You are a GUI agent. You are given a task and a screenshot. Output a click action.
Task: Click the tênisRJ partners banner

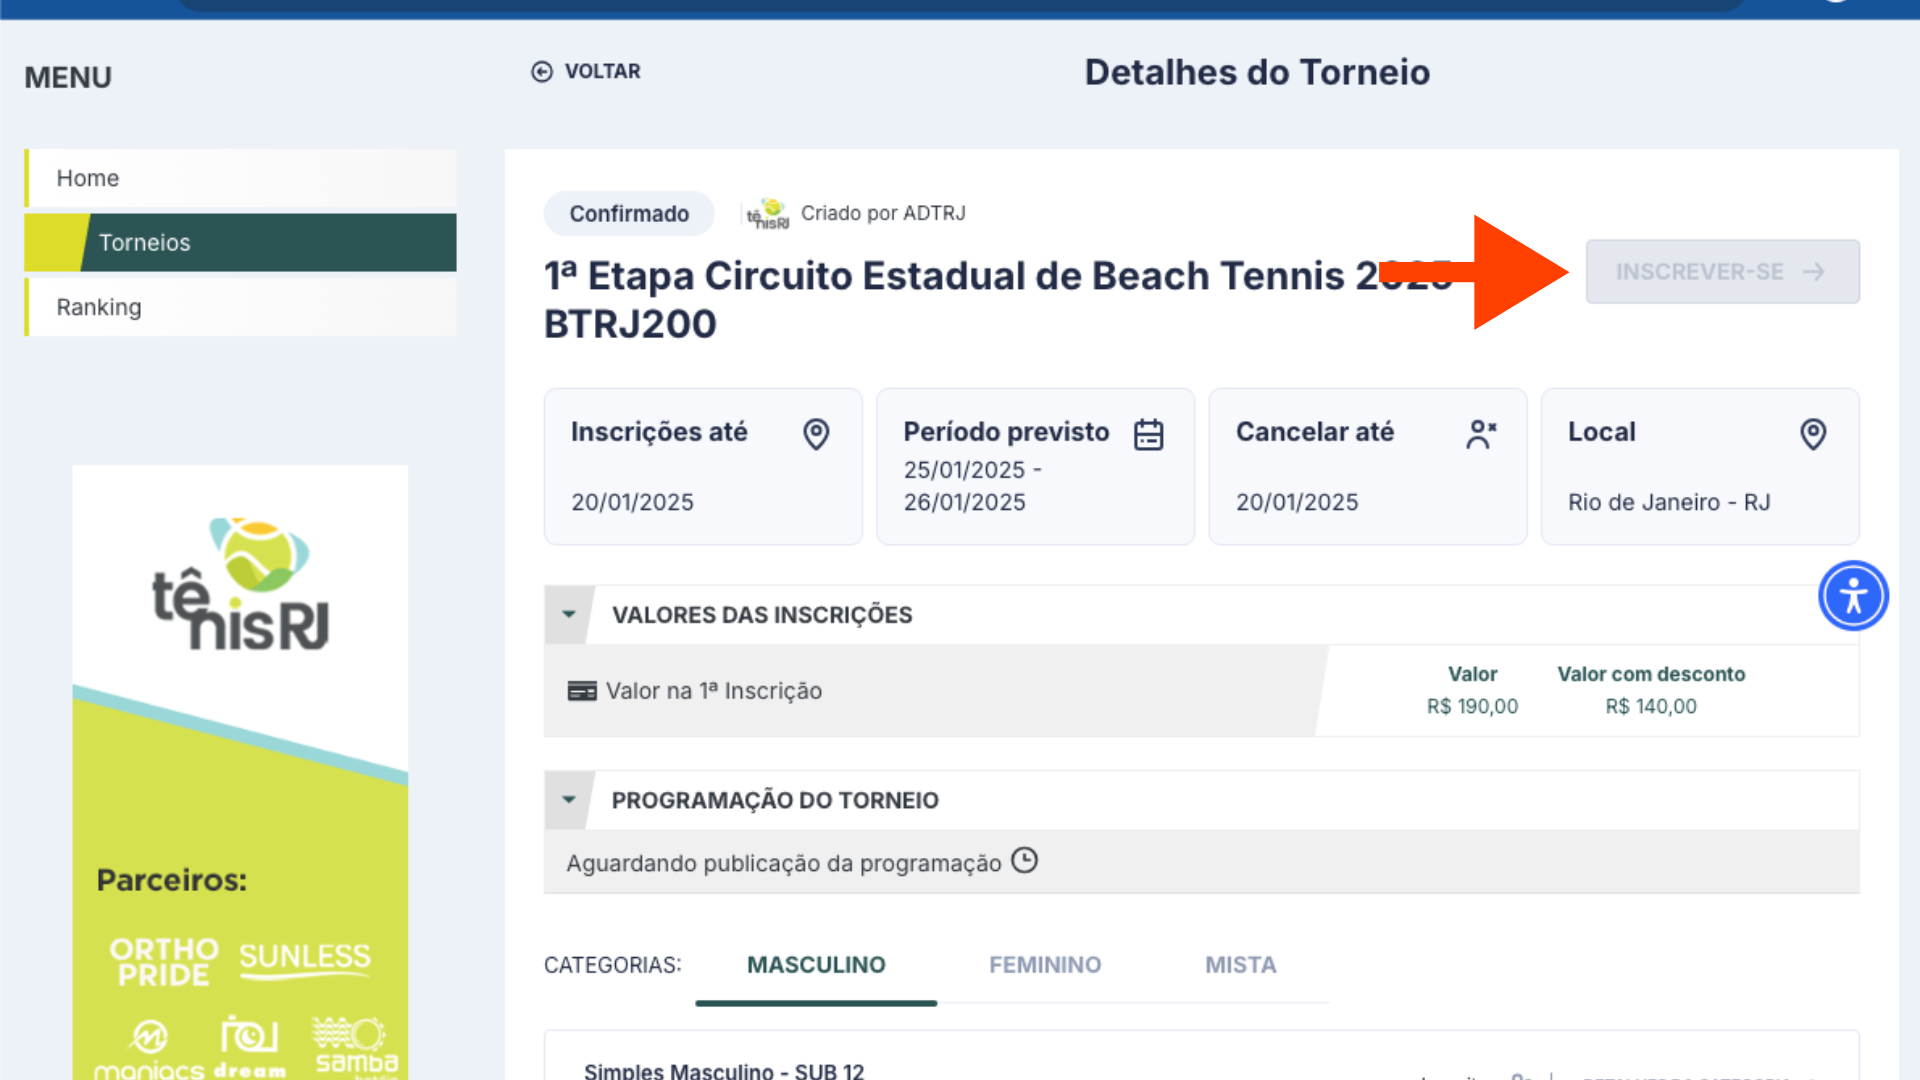[240, 772]
